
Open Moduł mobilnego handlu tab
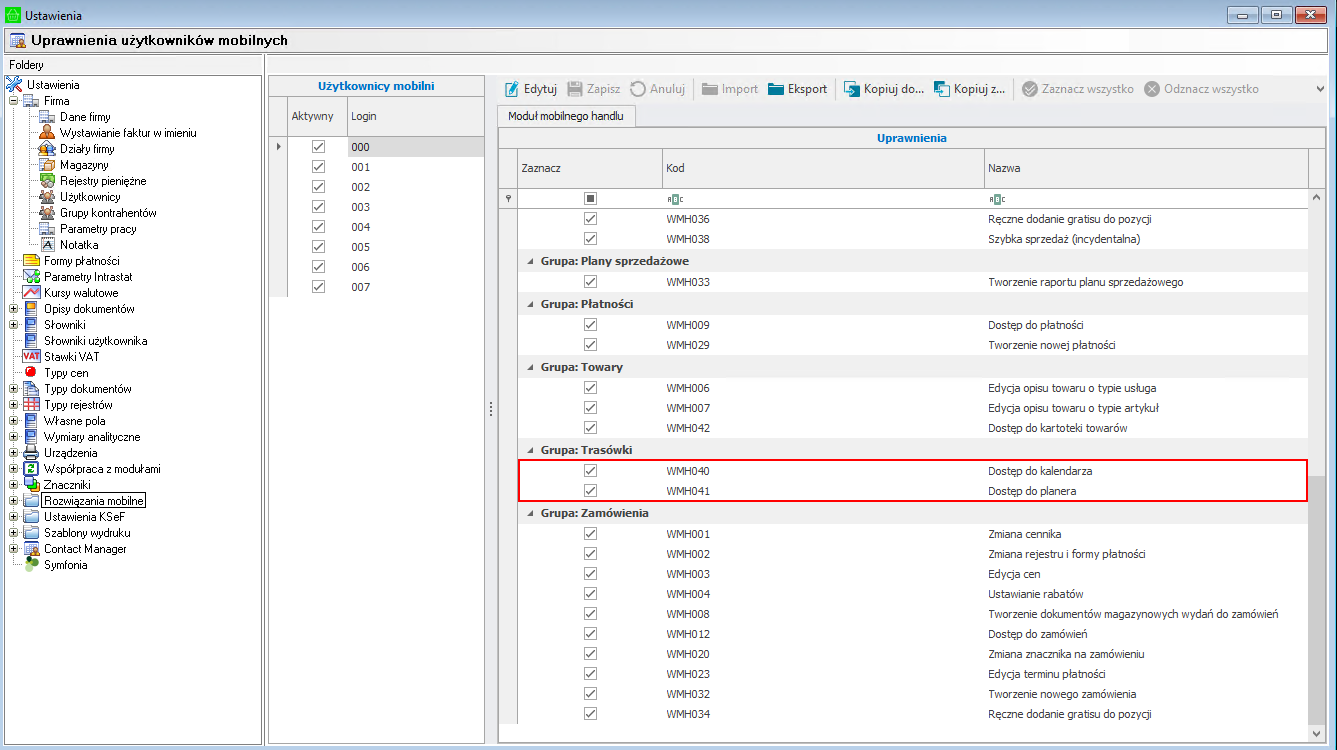[565, 116]
